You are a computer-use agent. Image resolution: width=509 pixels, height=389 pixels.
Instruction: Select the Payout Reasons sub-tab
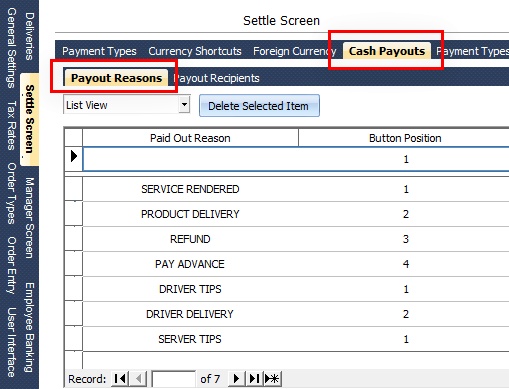116,78
